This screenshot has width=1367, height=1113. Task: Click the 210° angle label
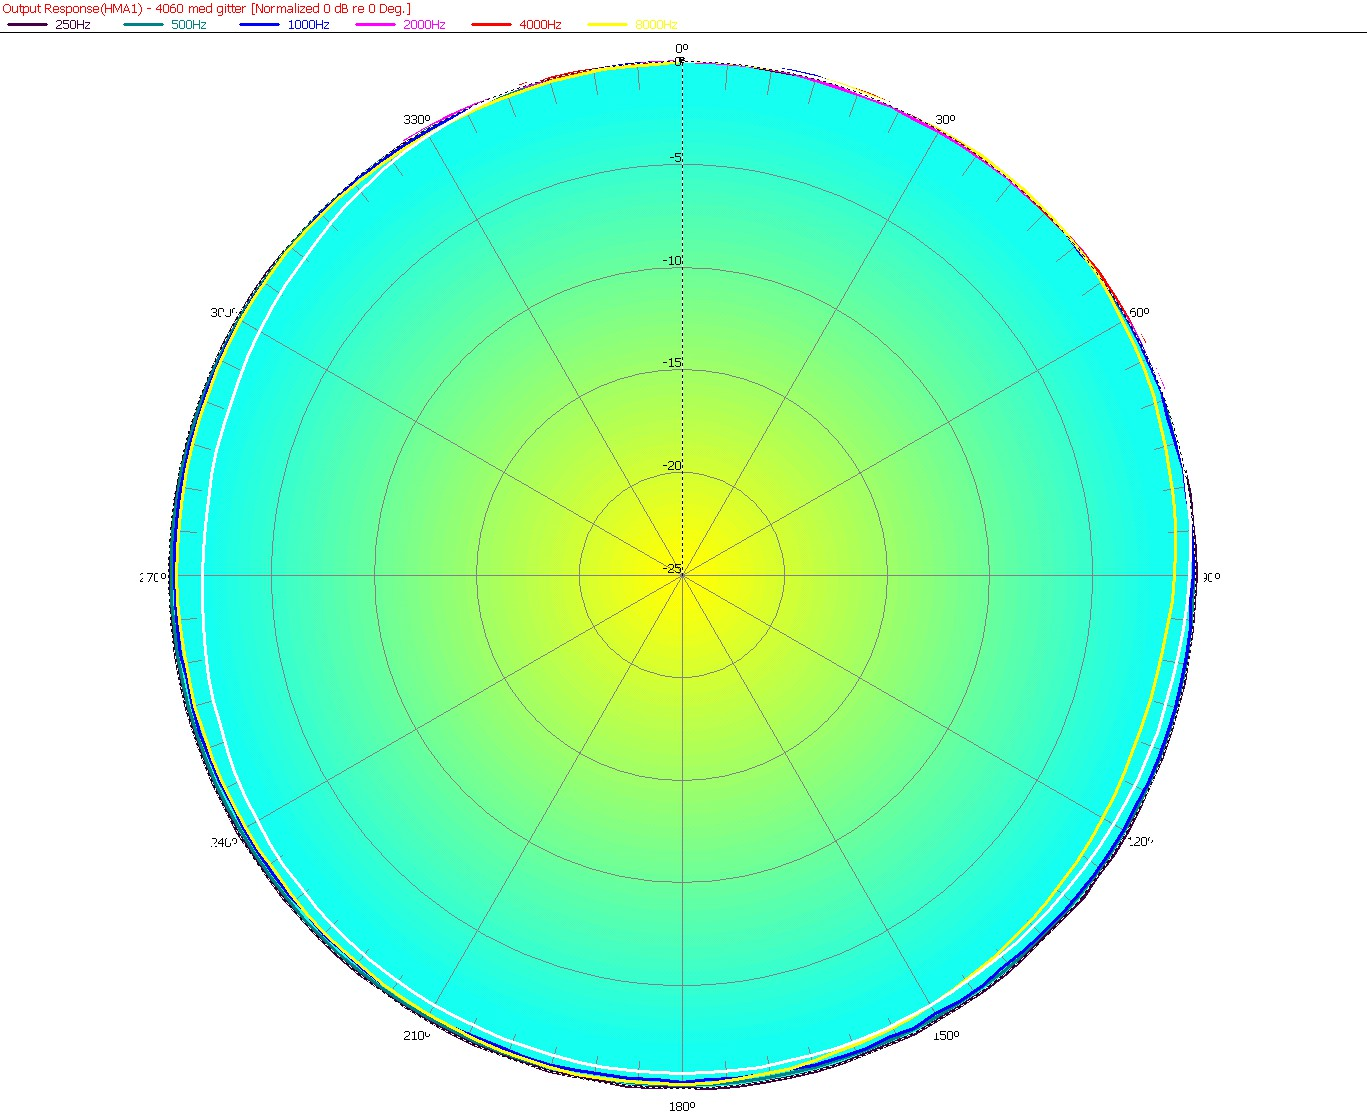coord(417,1035)
